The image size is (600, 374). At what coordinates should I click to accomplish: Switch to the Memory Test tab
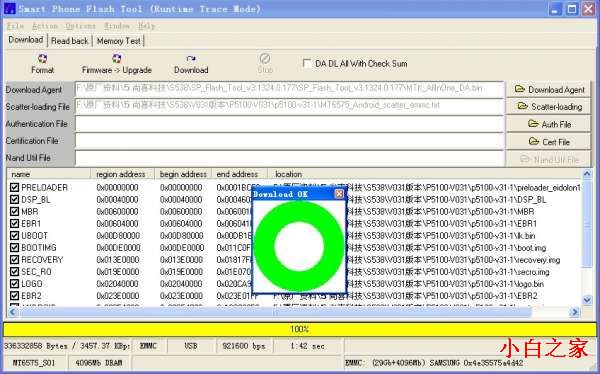coord(118,41)
